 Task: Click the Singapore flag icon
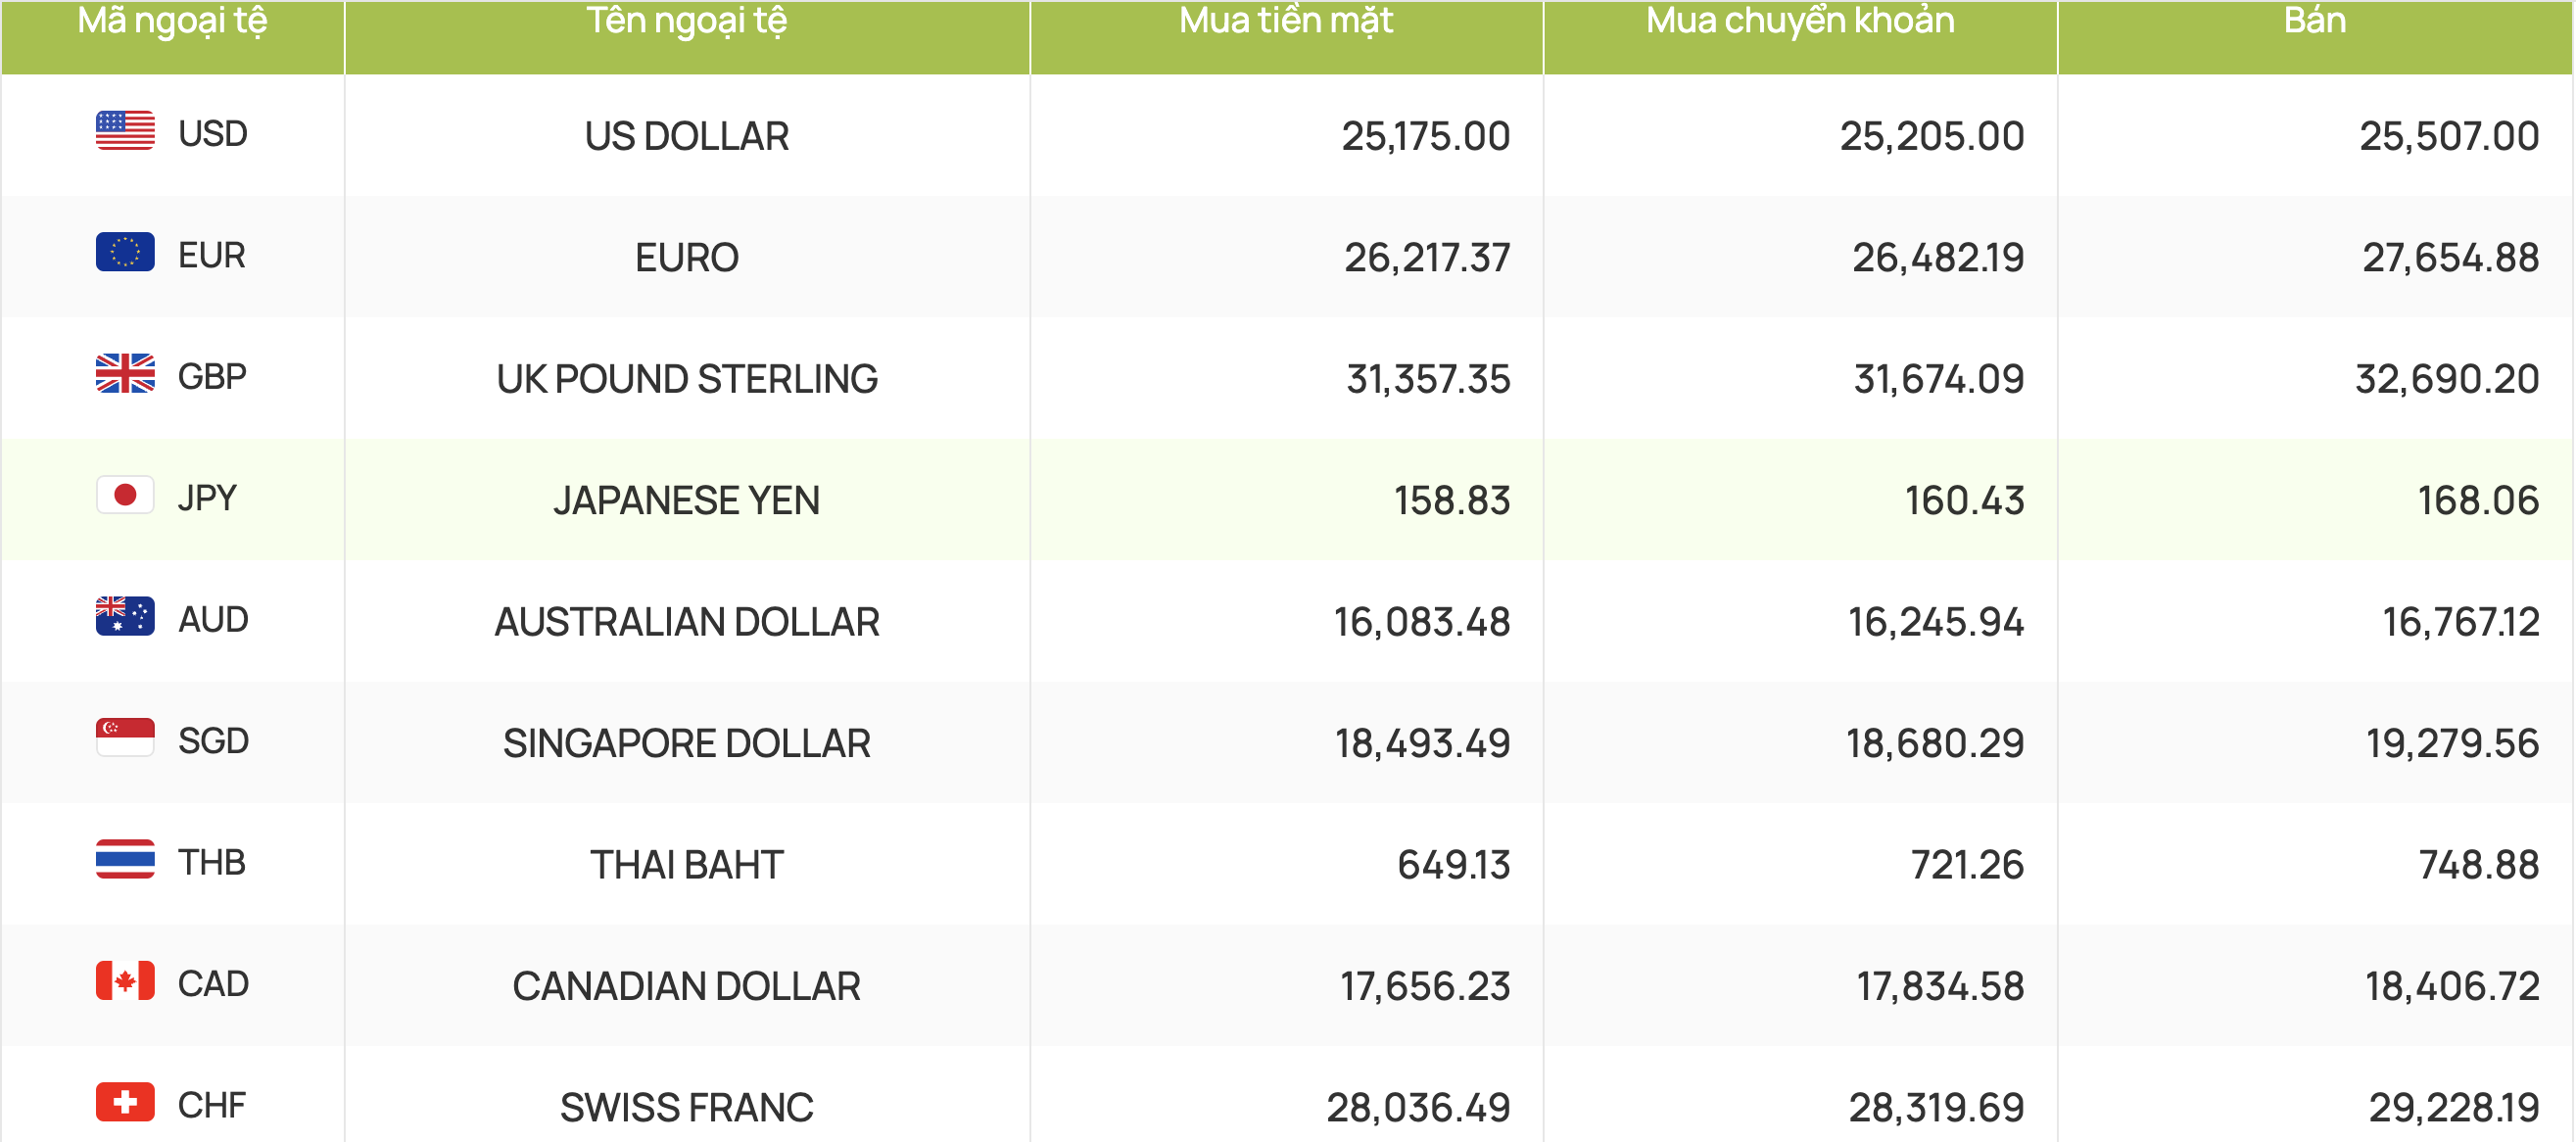pyautogui.click(x=125, y=738)
